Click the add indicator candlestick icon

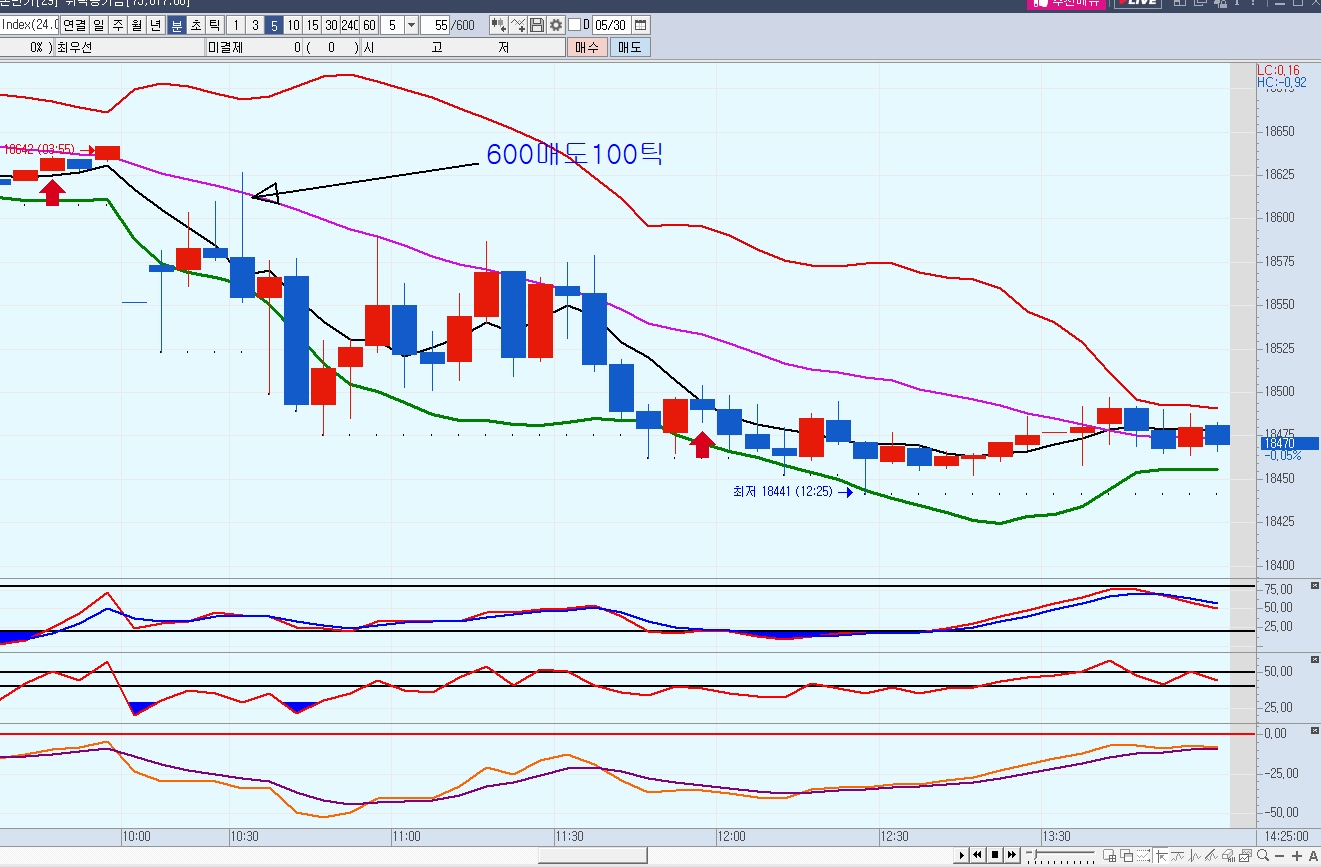tap(499, 25)
